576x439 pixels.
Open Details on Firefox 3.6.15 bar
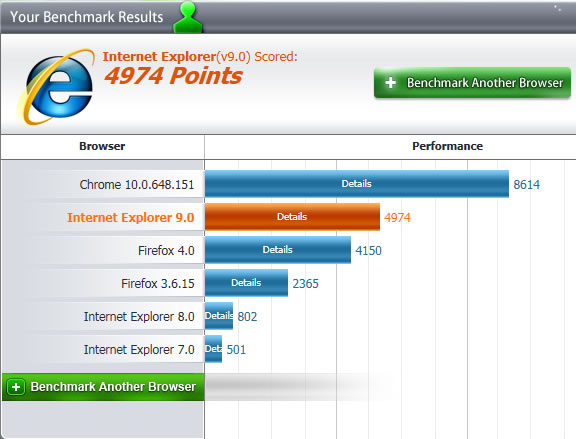point(246,283)
